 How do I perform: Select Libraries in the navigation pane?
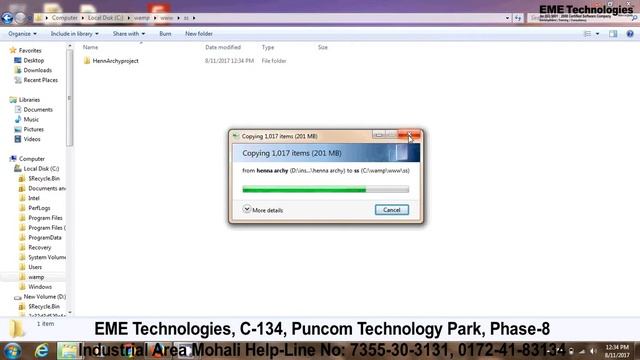click(x=29, y=100)
